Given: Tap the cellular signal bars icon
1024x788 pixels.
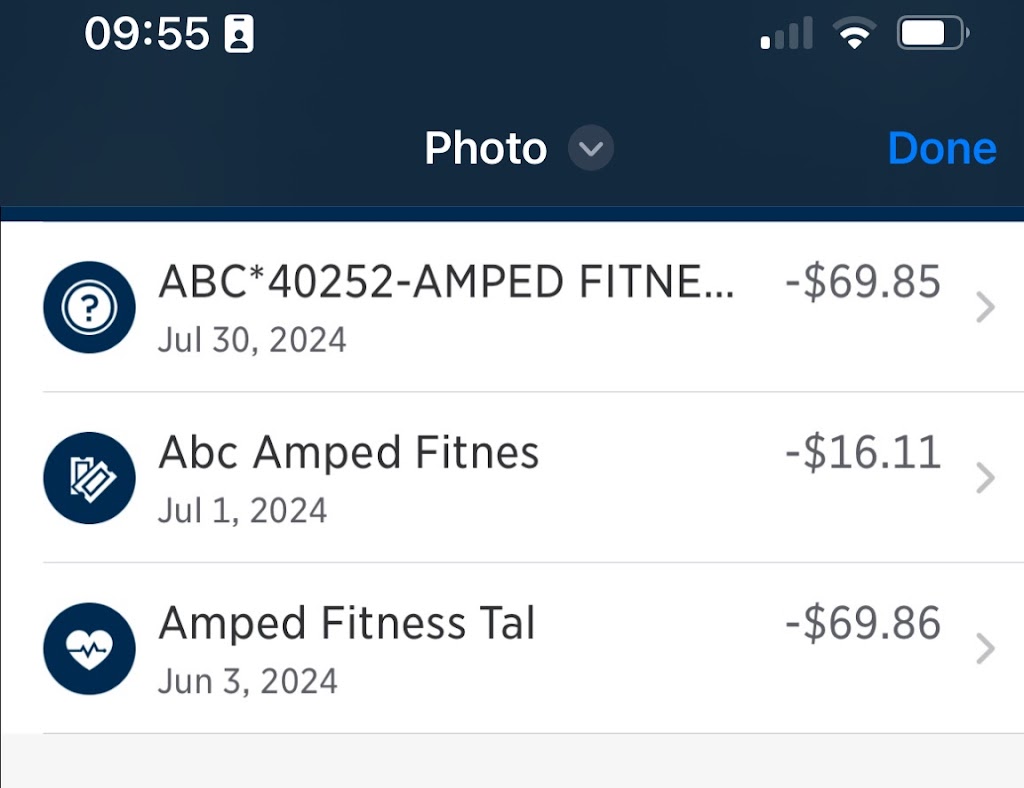Looking at the screenshot, I should click(787, 36).
